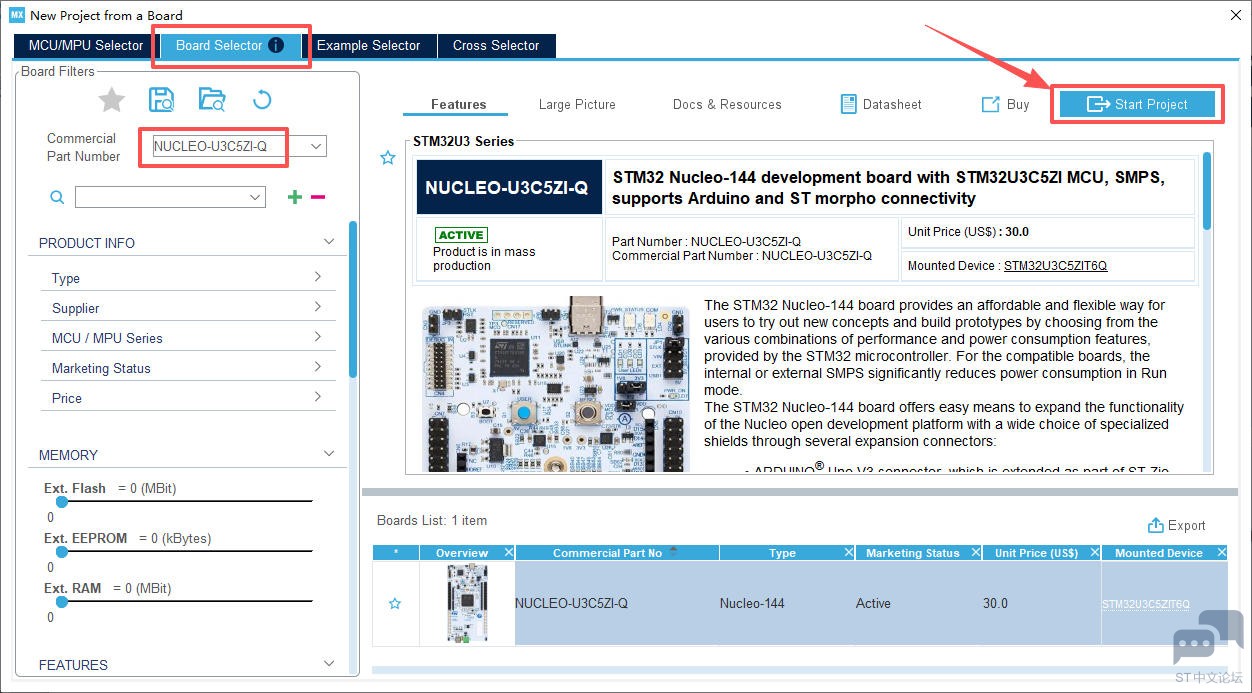1252x693 pixels.
Task: Export the boards list
Action: (x=1177, y=525)
